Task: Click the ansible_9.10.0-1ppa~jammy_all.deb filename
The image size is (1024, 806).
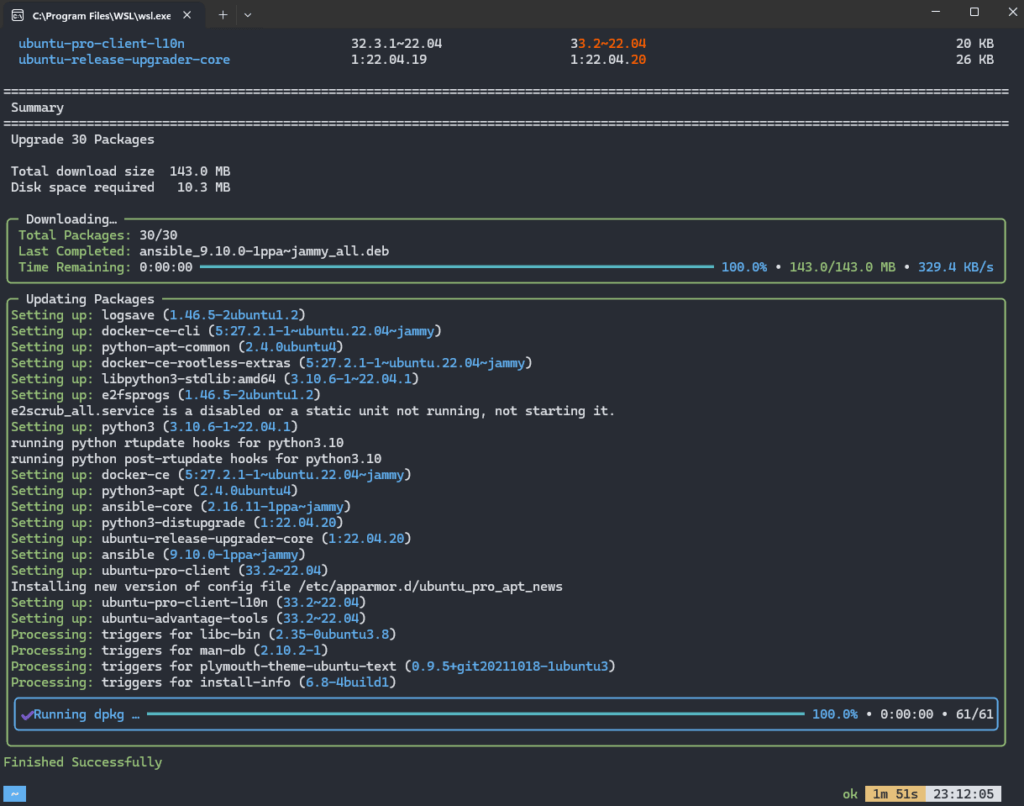Action: point(264,251)
